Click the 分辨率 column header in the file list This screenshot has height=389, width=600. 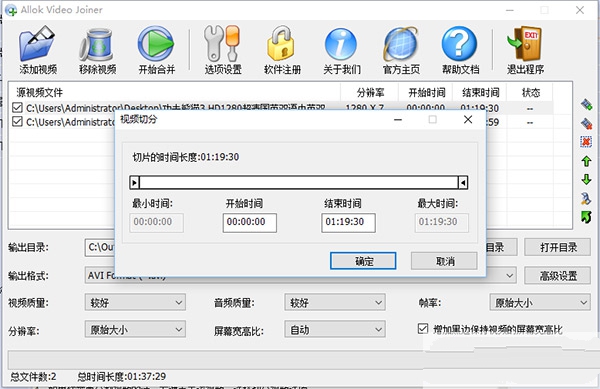click(370, 93)
